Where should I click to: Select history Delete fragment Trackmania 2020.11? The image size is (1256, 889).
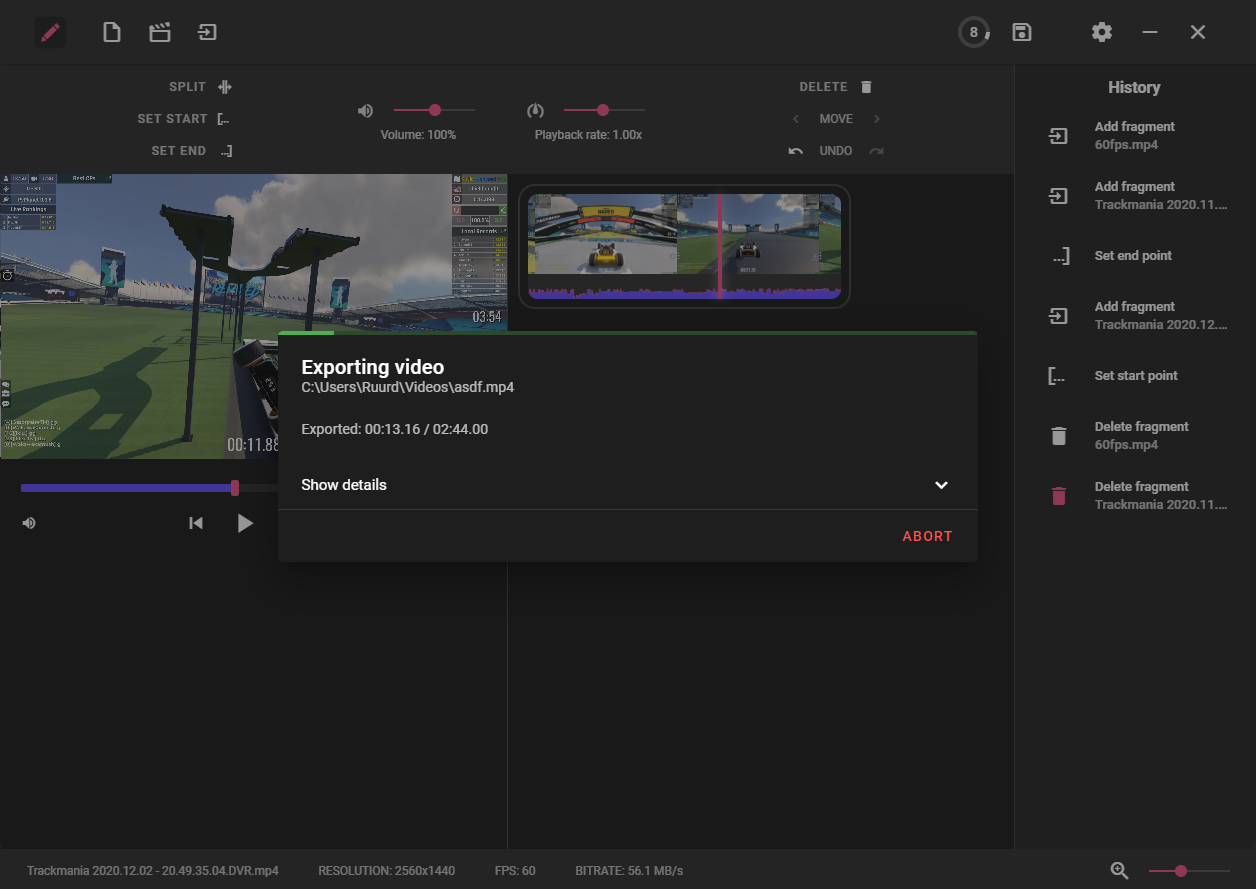click(1135, 496)
